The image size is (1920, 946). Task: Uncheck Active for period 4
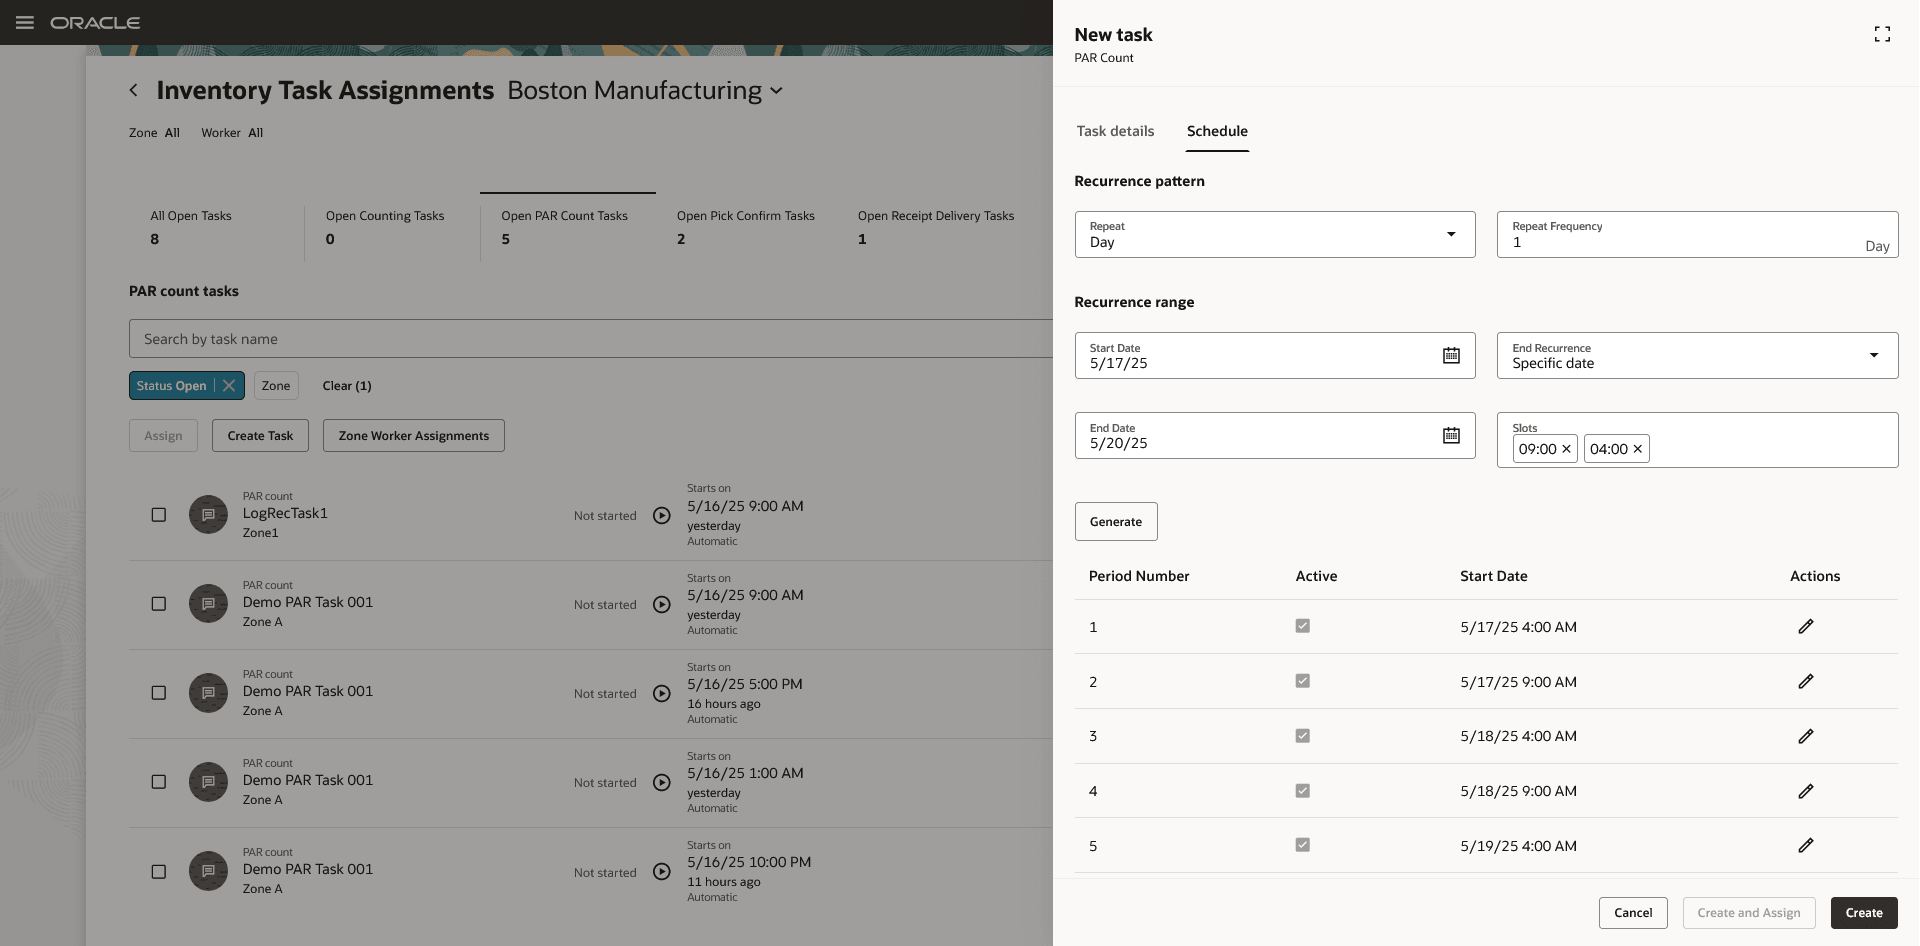(x=1302, y=791)
